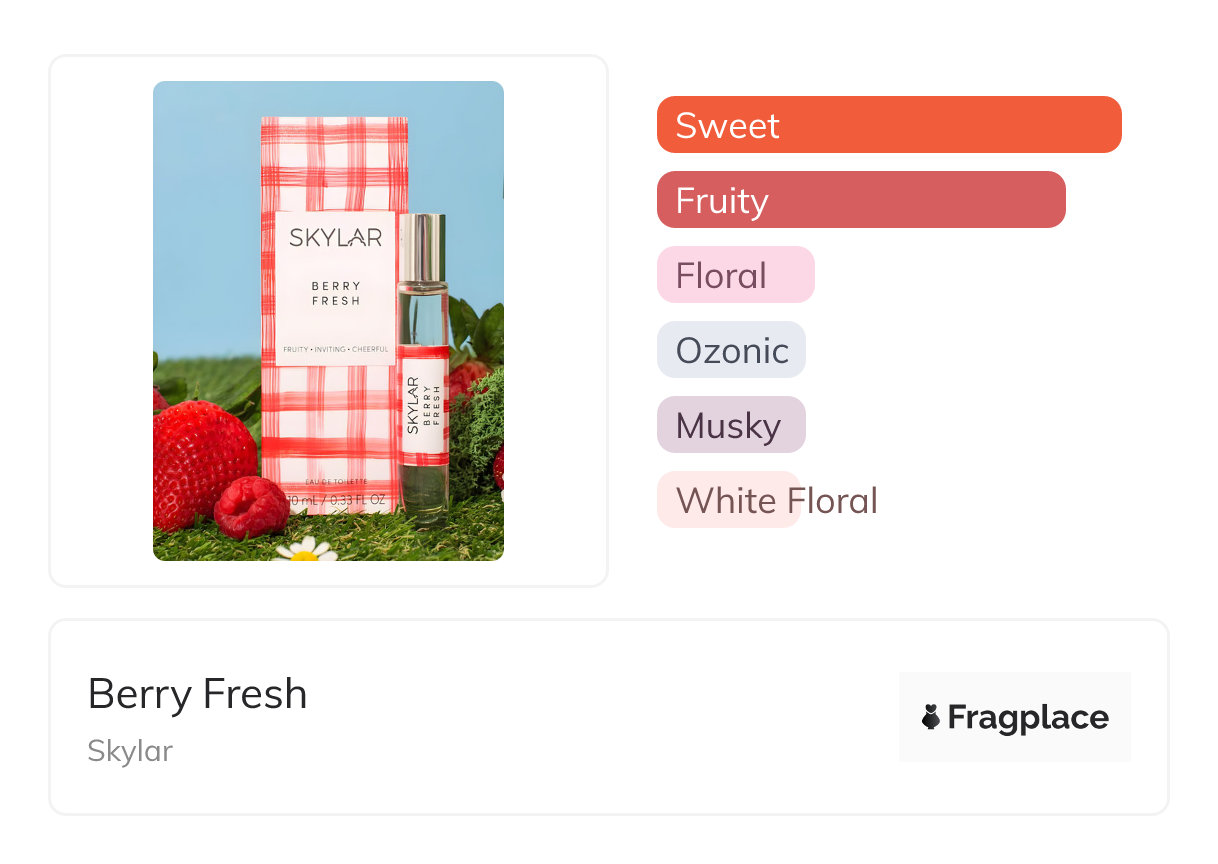Image resolution: width=1218 pixels, height=864 pixels.
Task: Select the Sweet accord bar
Action: point(888,125)
